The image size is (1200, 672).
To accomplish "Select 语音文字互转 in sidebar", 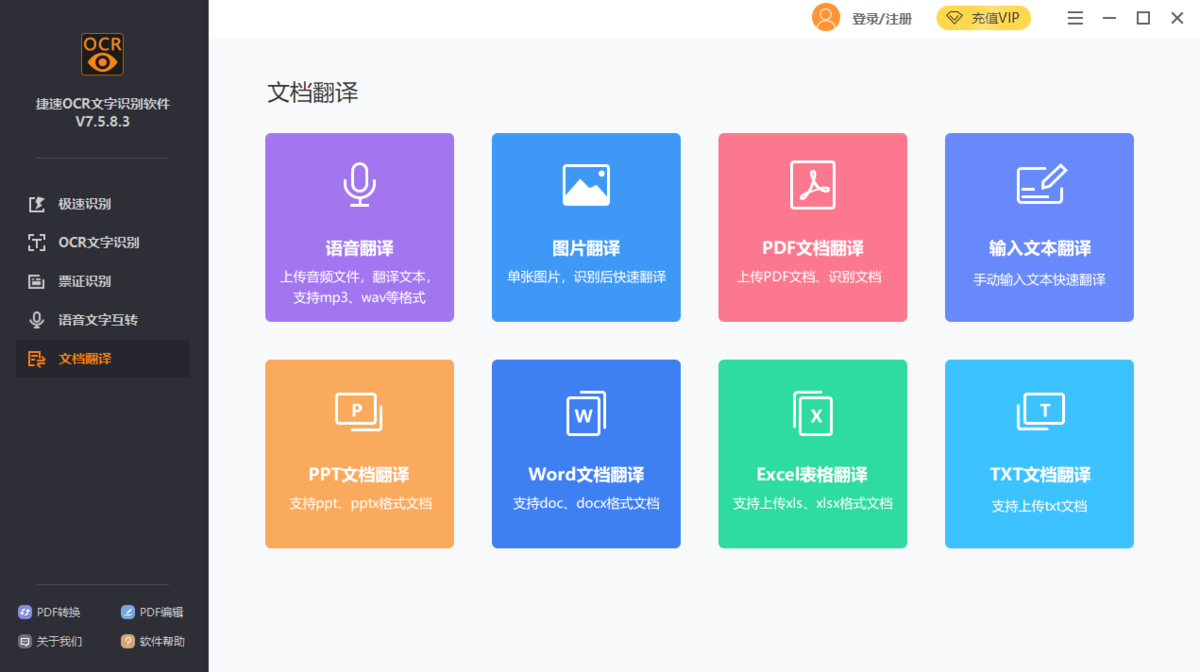I will (x=103, y=320).
